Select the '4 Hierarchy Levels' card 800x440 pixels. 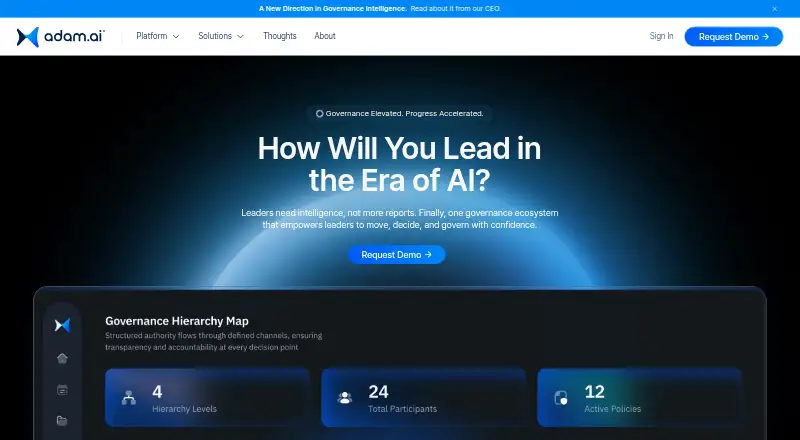207,398
